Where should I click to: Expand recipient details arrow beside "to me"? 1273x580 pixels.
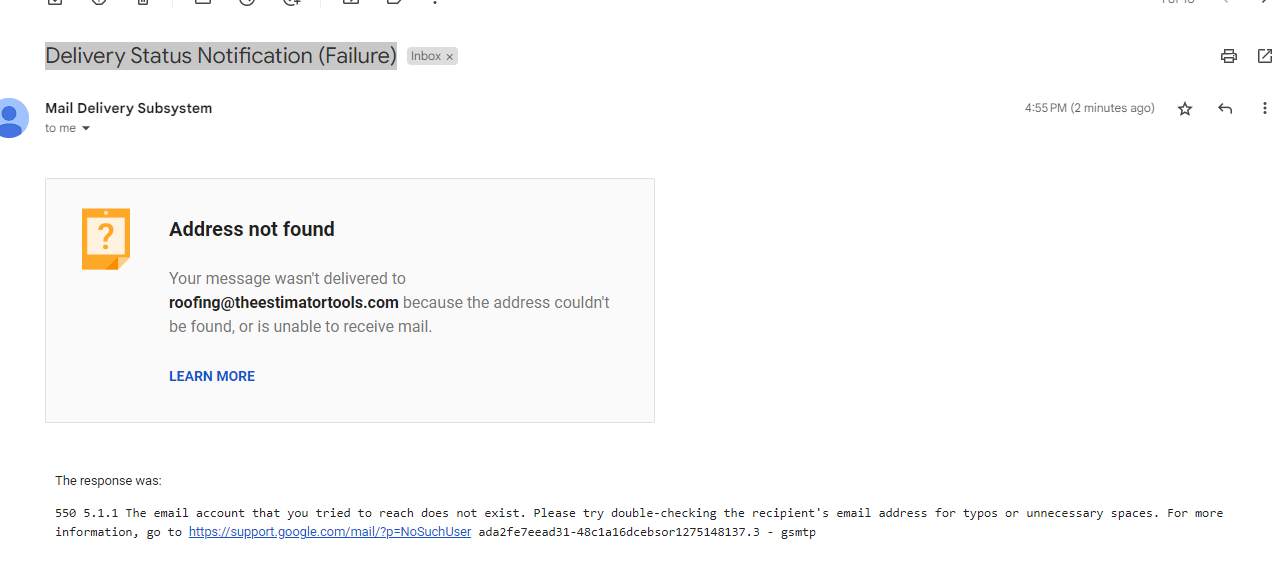[x=86, y=129]
